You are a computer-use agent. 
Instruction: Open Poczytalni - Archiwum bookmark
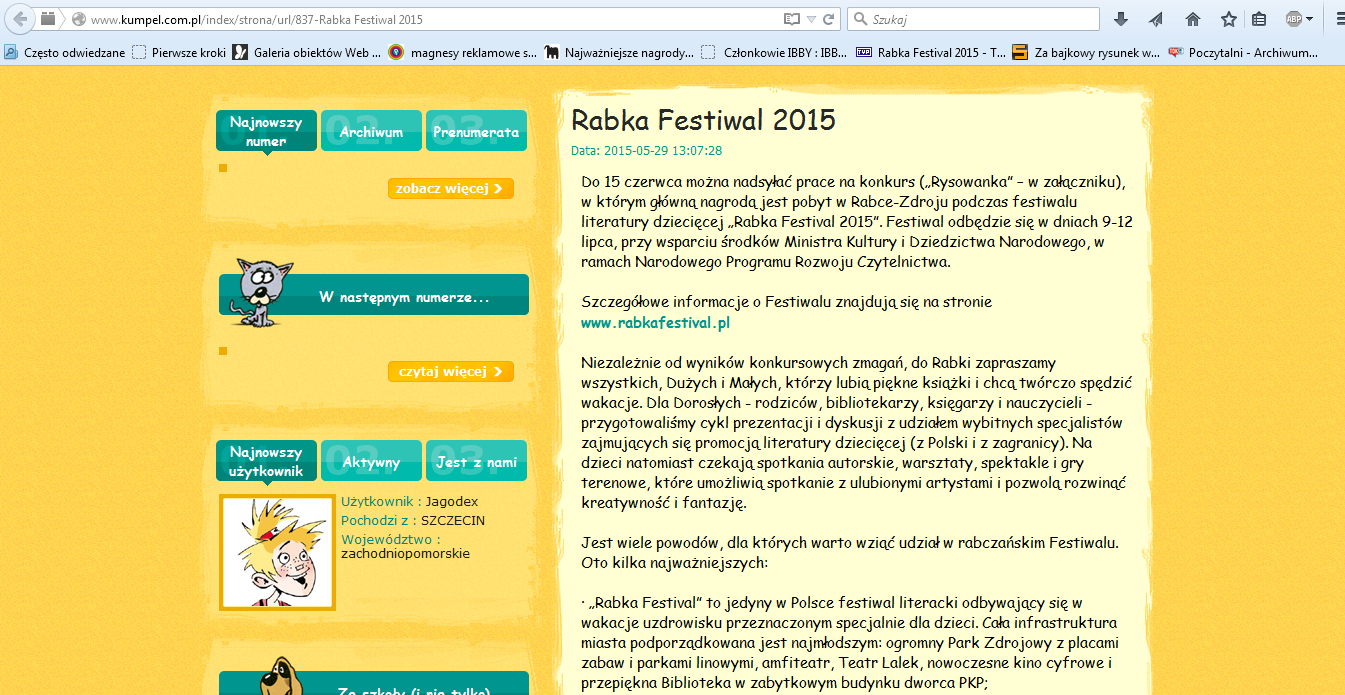tap(1243, 53)
